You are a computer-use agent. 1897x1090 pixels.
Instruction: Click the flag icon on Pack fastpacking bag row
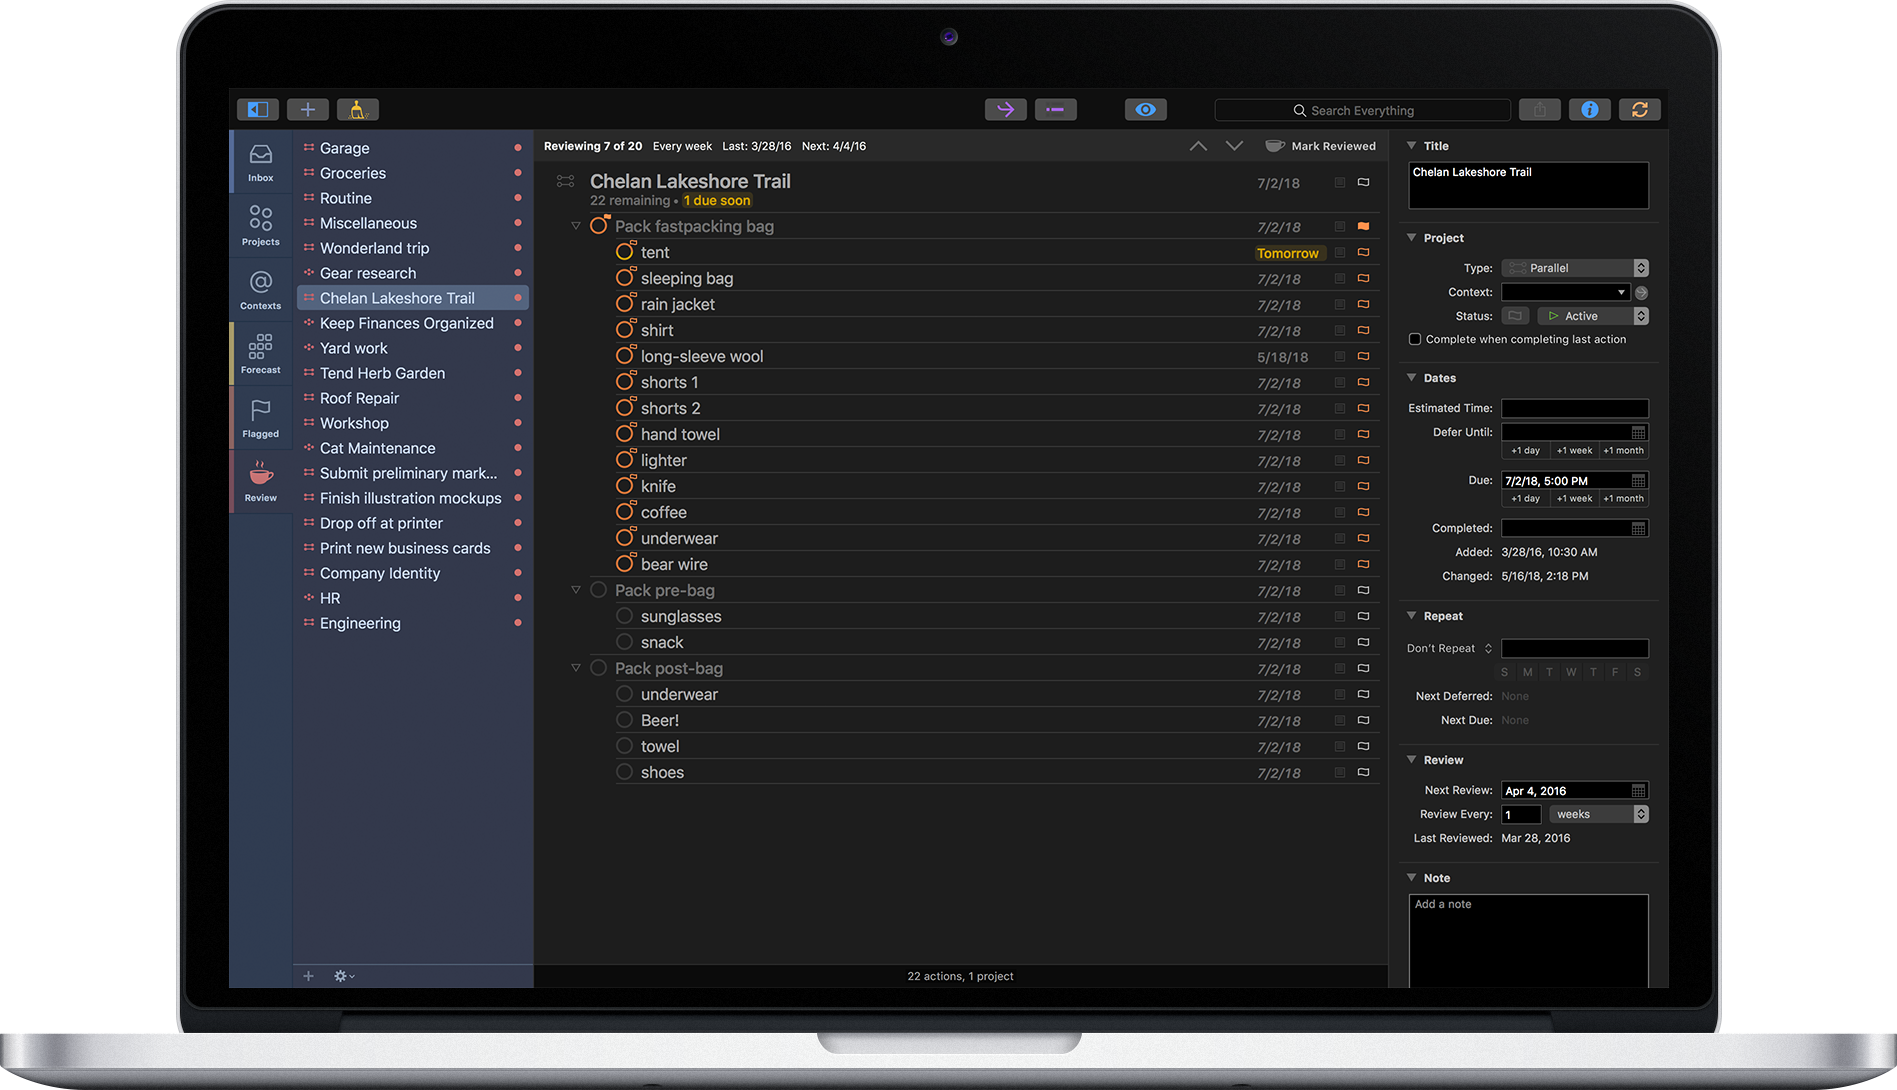click(1363, 226)
